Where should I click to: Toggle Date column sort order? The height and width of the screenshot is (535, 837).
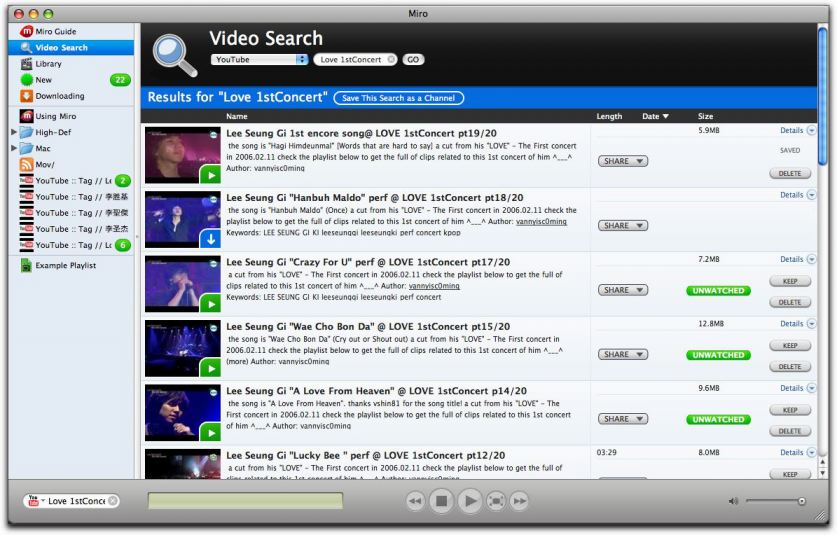[x=655, y=116]
